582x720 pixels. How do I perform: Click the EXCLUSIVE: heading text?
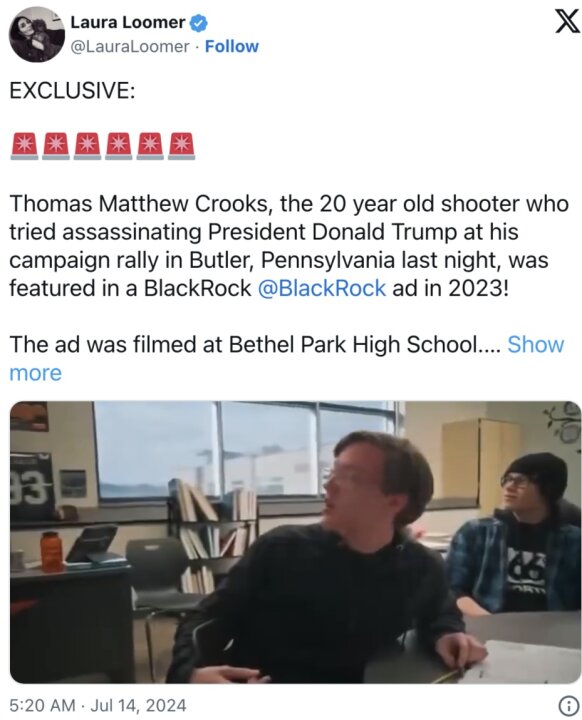point(72,90)
